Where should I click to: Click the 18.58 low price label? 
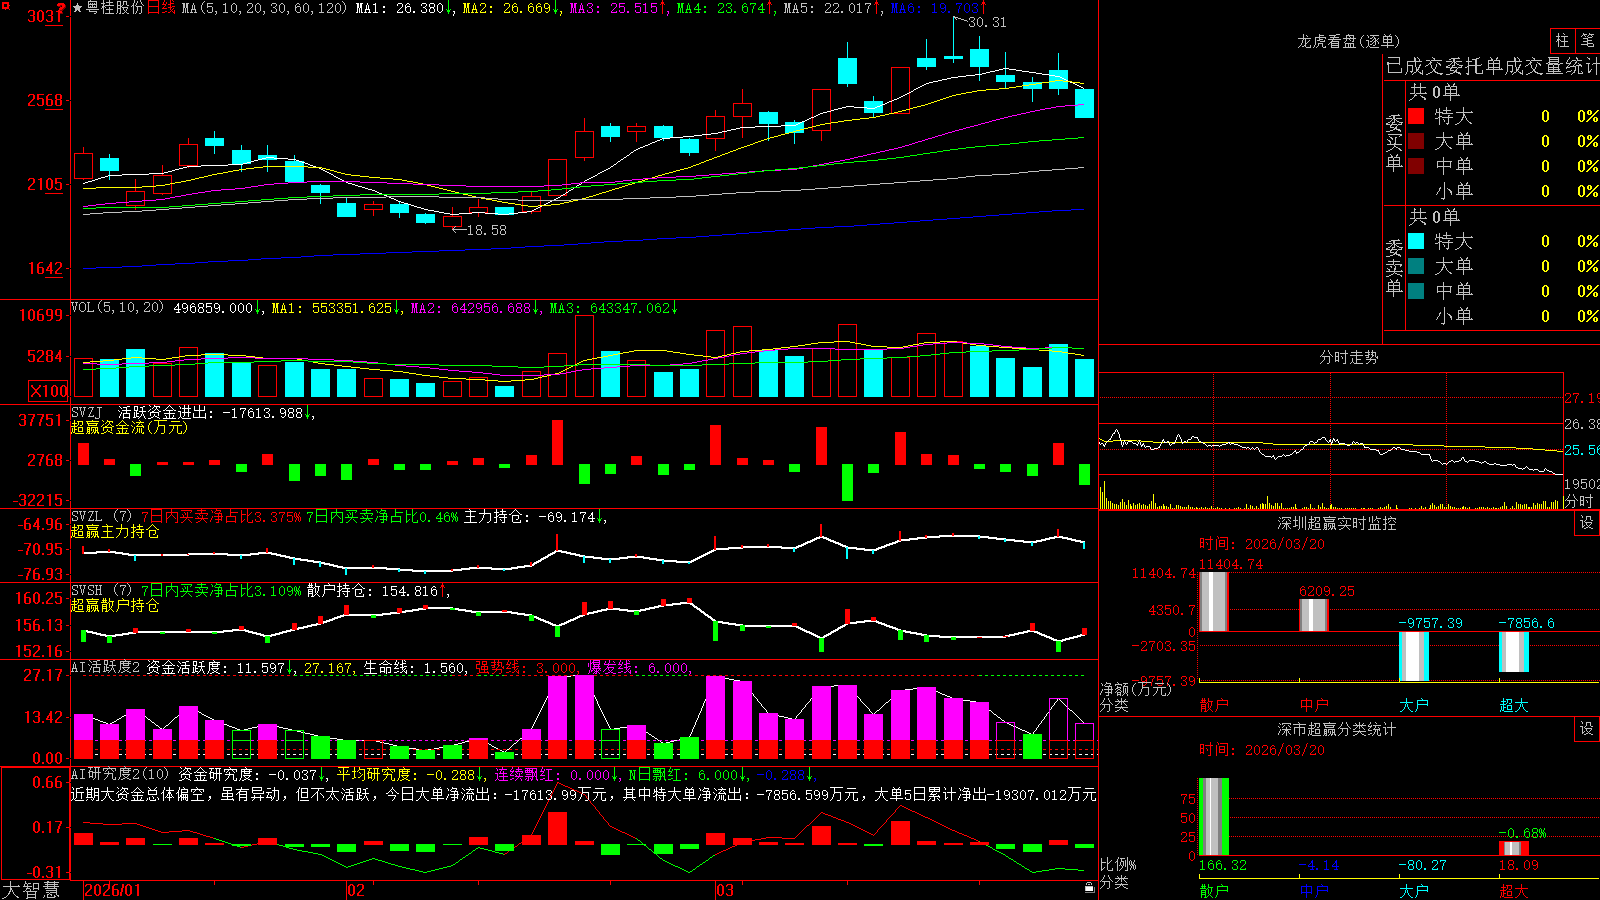pyautogui.click(x=487, y=230)
